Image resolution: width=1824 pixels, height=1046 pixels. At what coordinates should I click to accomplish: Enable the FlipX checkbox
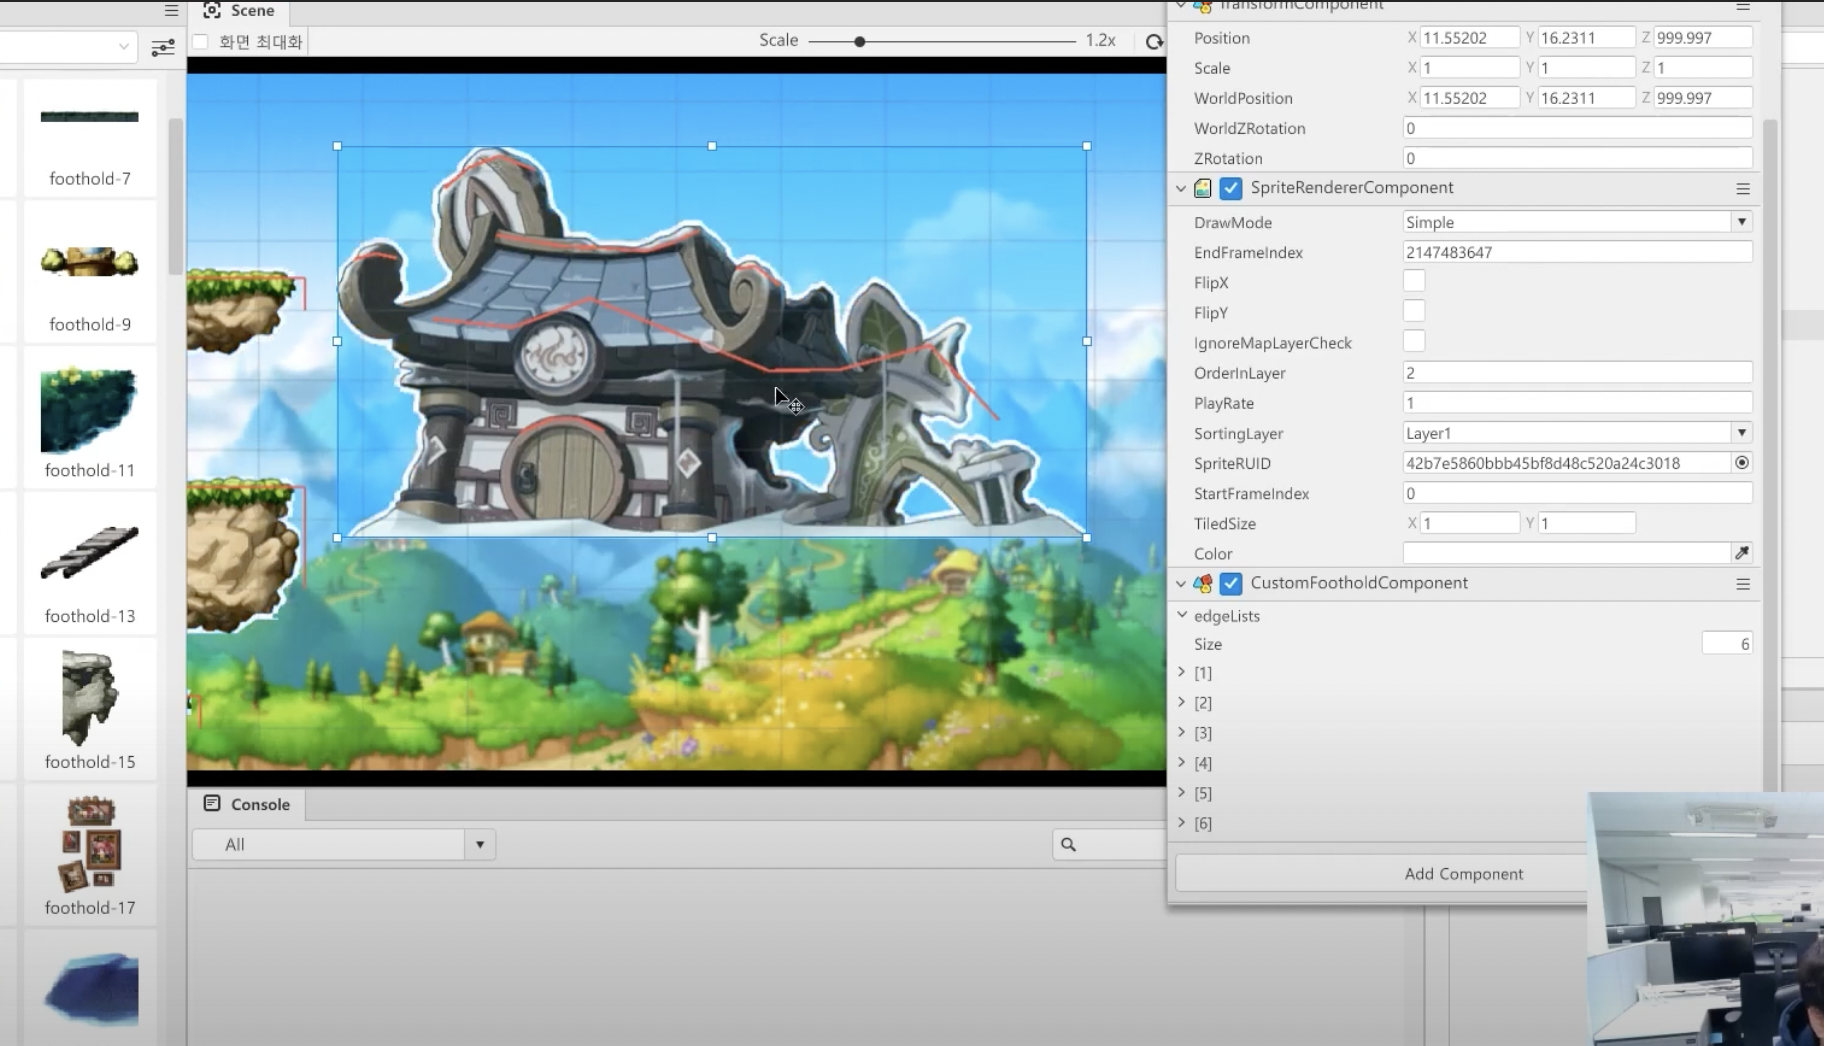pyautogui.click(x=1414, y=282)
